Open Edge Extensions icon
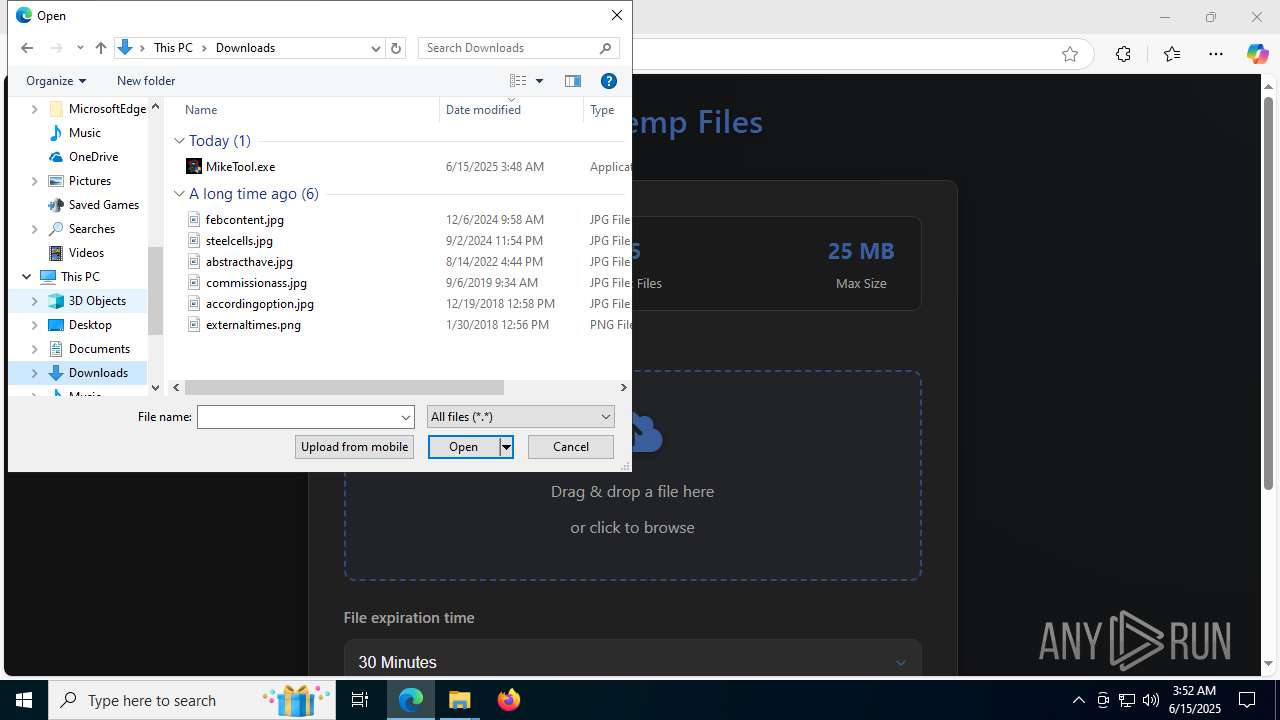The width and height of the screenshot is (1280, 720). coord(1123,55)
